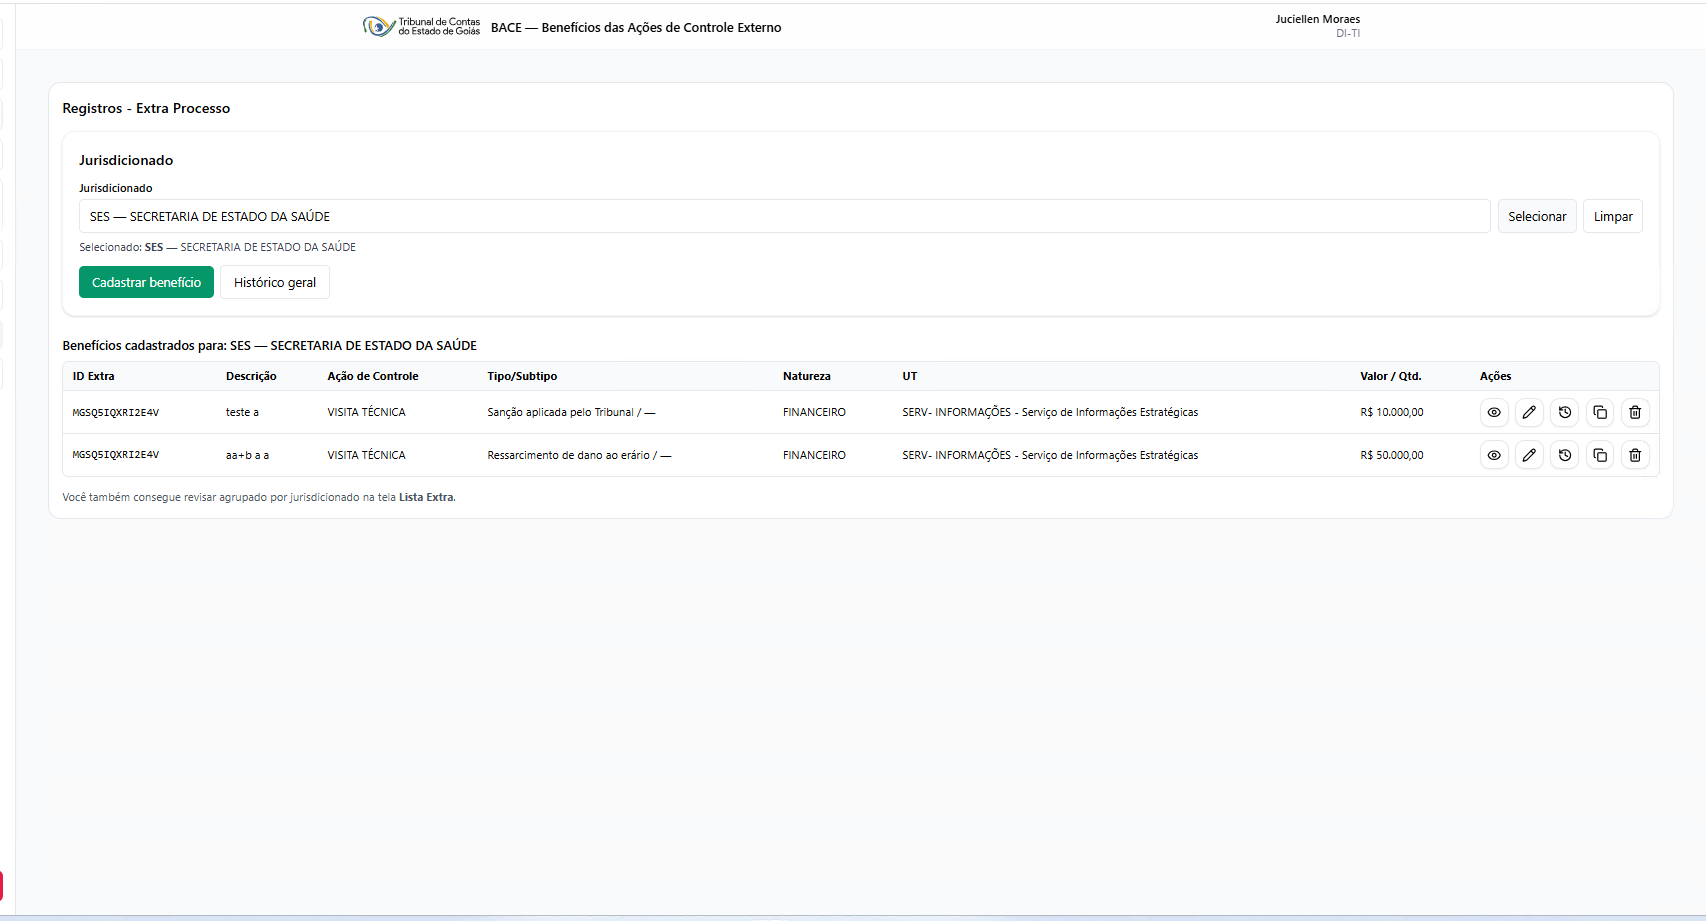Delete the R$ 50.000,00 benefit row

point(1635,455)
